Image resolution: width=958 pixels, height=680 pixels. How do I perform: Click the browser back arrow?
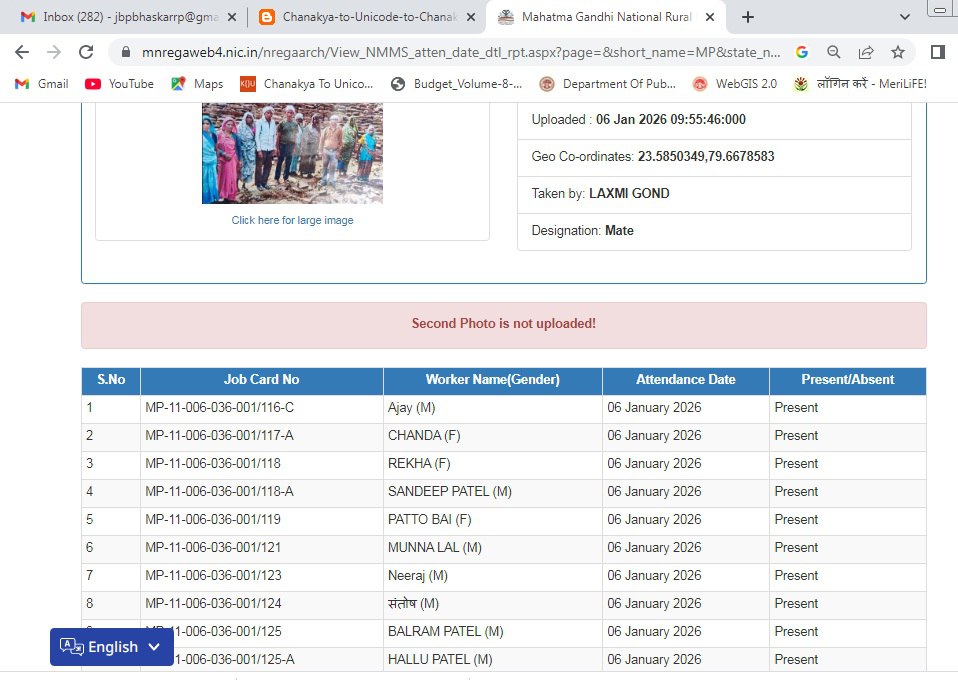point(22,52)
